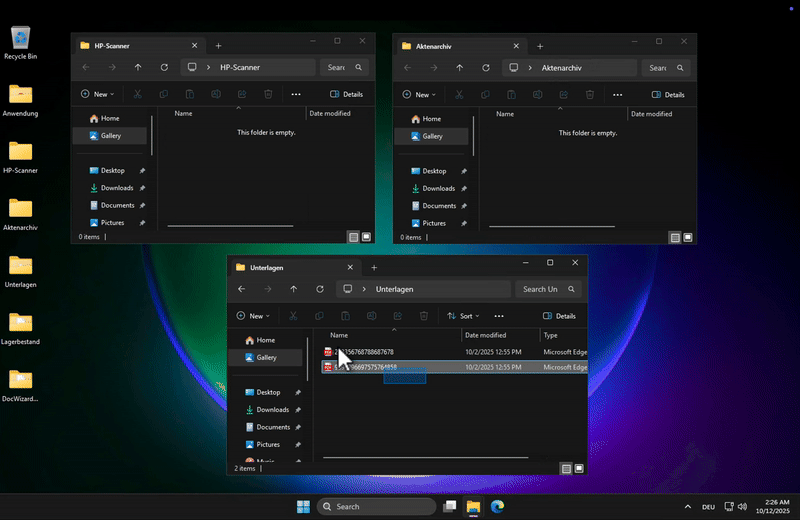Screen dimensions: 800x520
Task: Open New dropdown in HP-Scanner window
Action: [x=97, y=94]
